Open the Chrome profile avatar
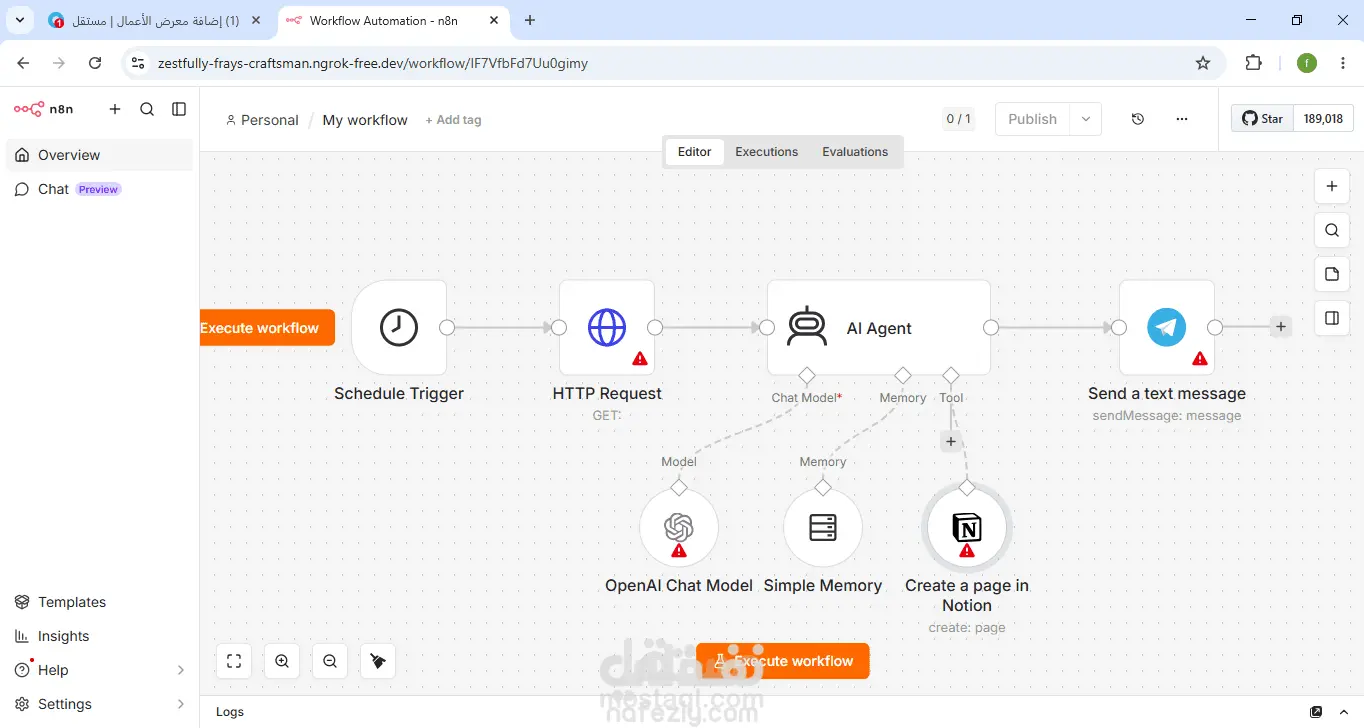Image resolution: width=1364 pixels, height=728 pixels. point(1307,63)
